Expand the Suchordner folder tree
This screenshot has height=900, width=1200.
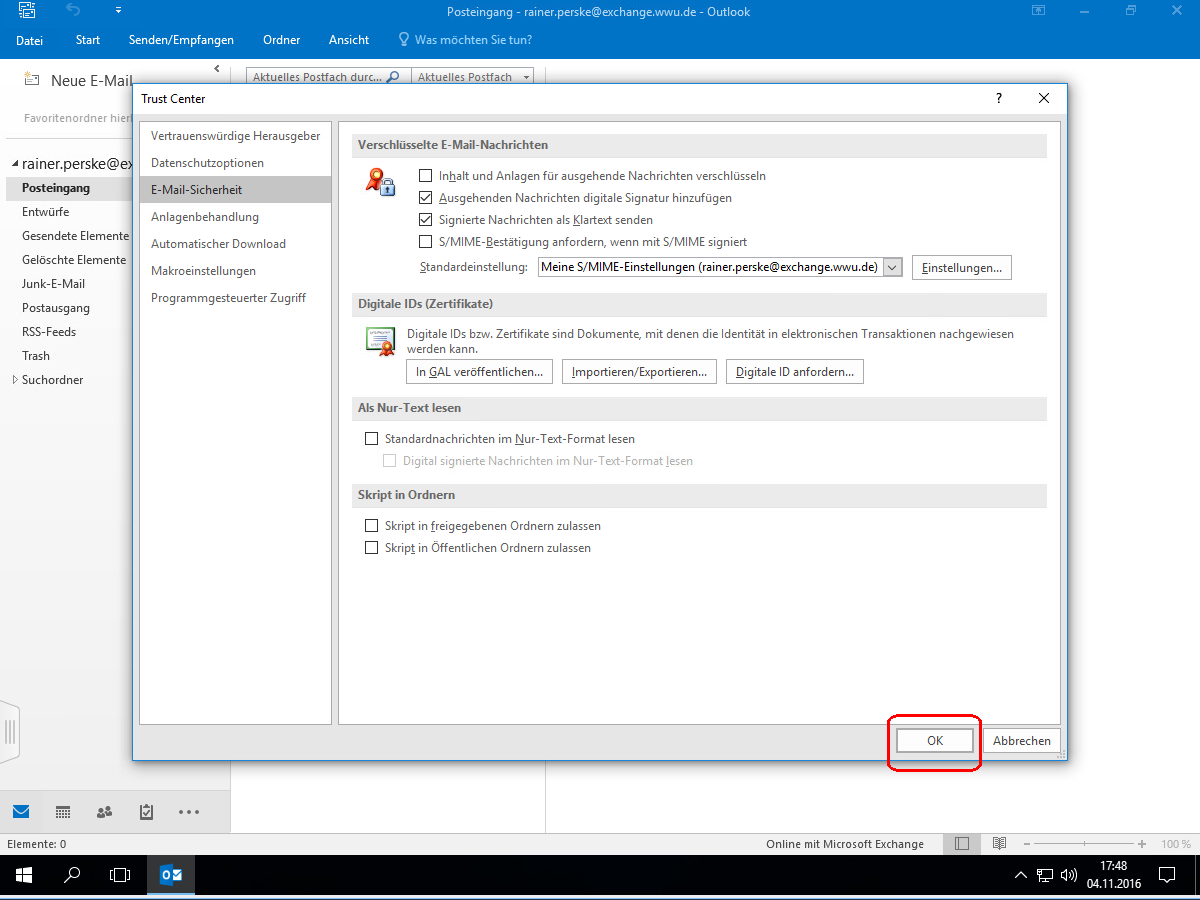[x=14, y=380]
